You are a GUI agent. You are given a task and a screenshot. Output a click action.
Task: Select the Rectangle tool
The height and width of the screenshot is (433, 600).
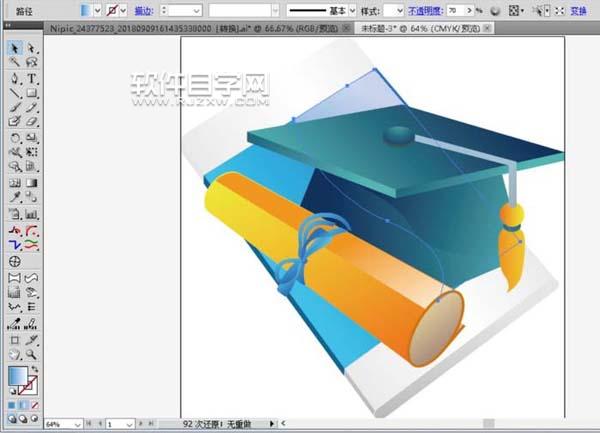pos(32,93)
